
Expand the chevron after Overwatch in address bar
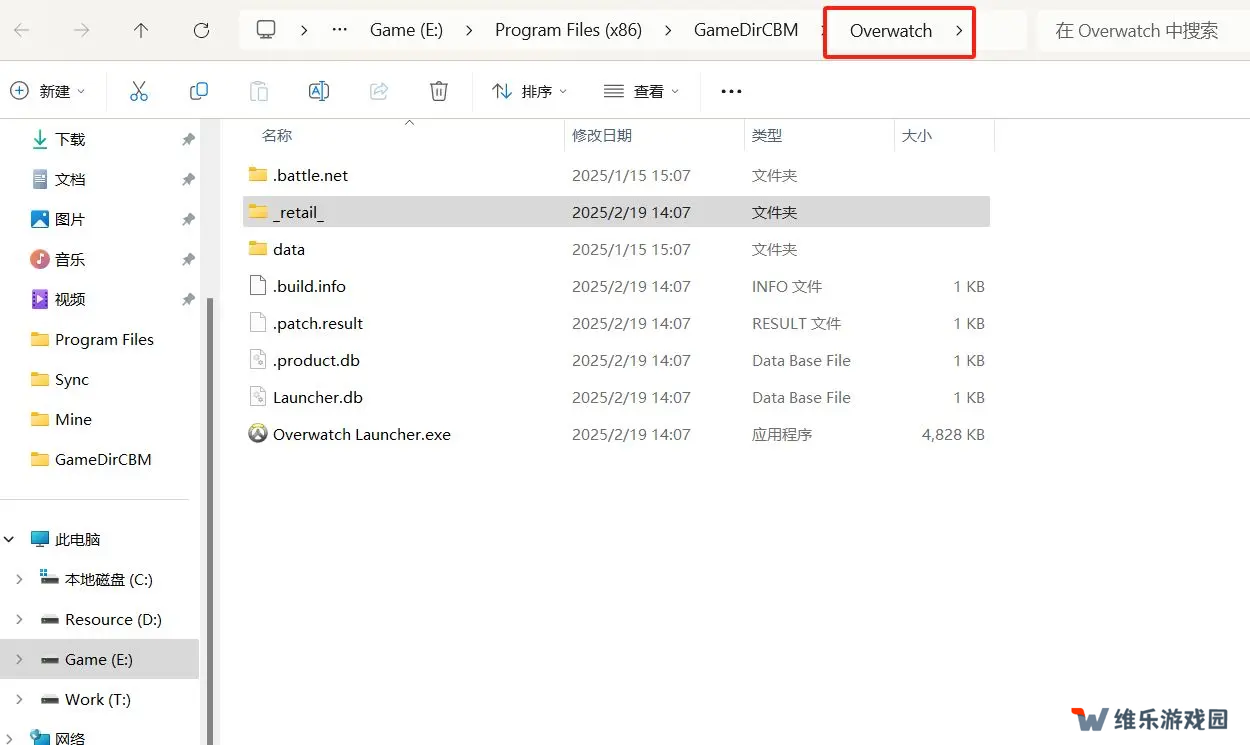pos(959,30)
